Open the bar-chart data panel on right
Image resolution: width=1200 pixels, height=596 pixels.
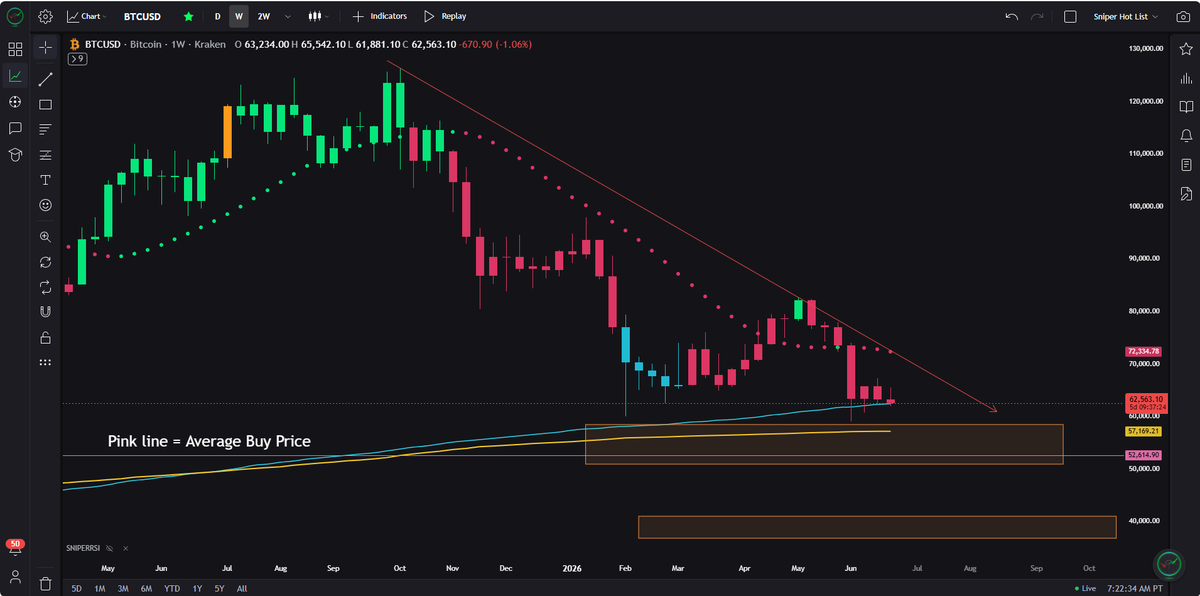tap(1186, 78)
